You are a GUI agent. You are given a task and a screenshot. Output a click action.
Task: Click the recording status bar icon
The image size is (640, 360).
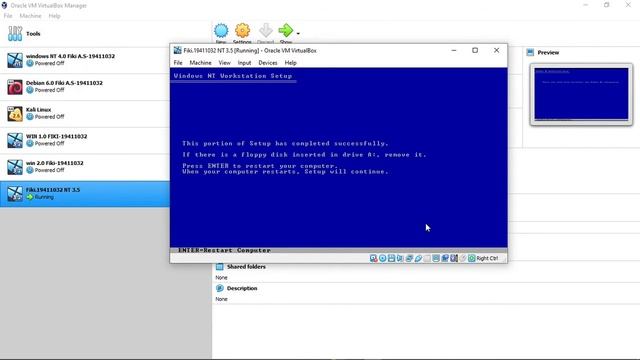445,258
